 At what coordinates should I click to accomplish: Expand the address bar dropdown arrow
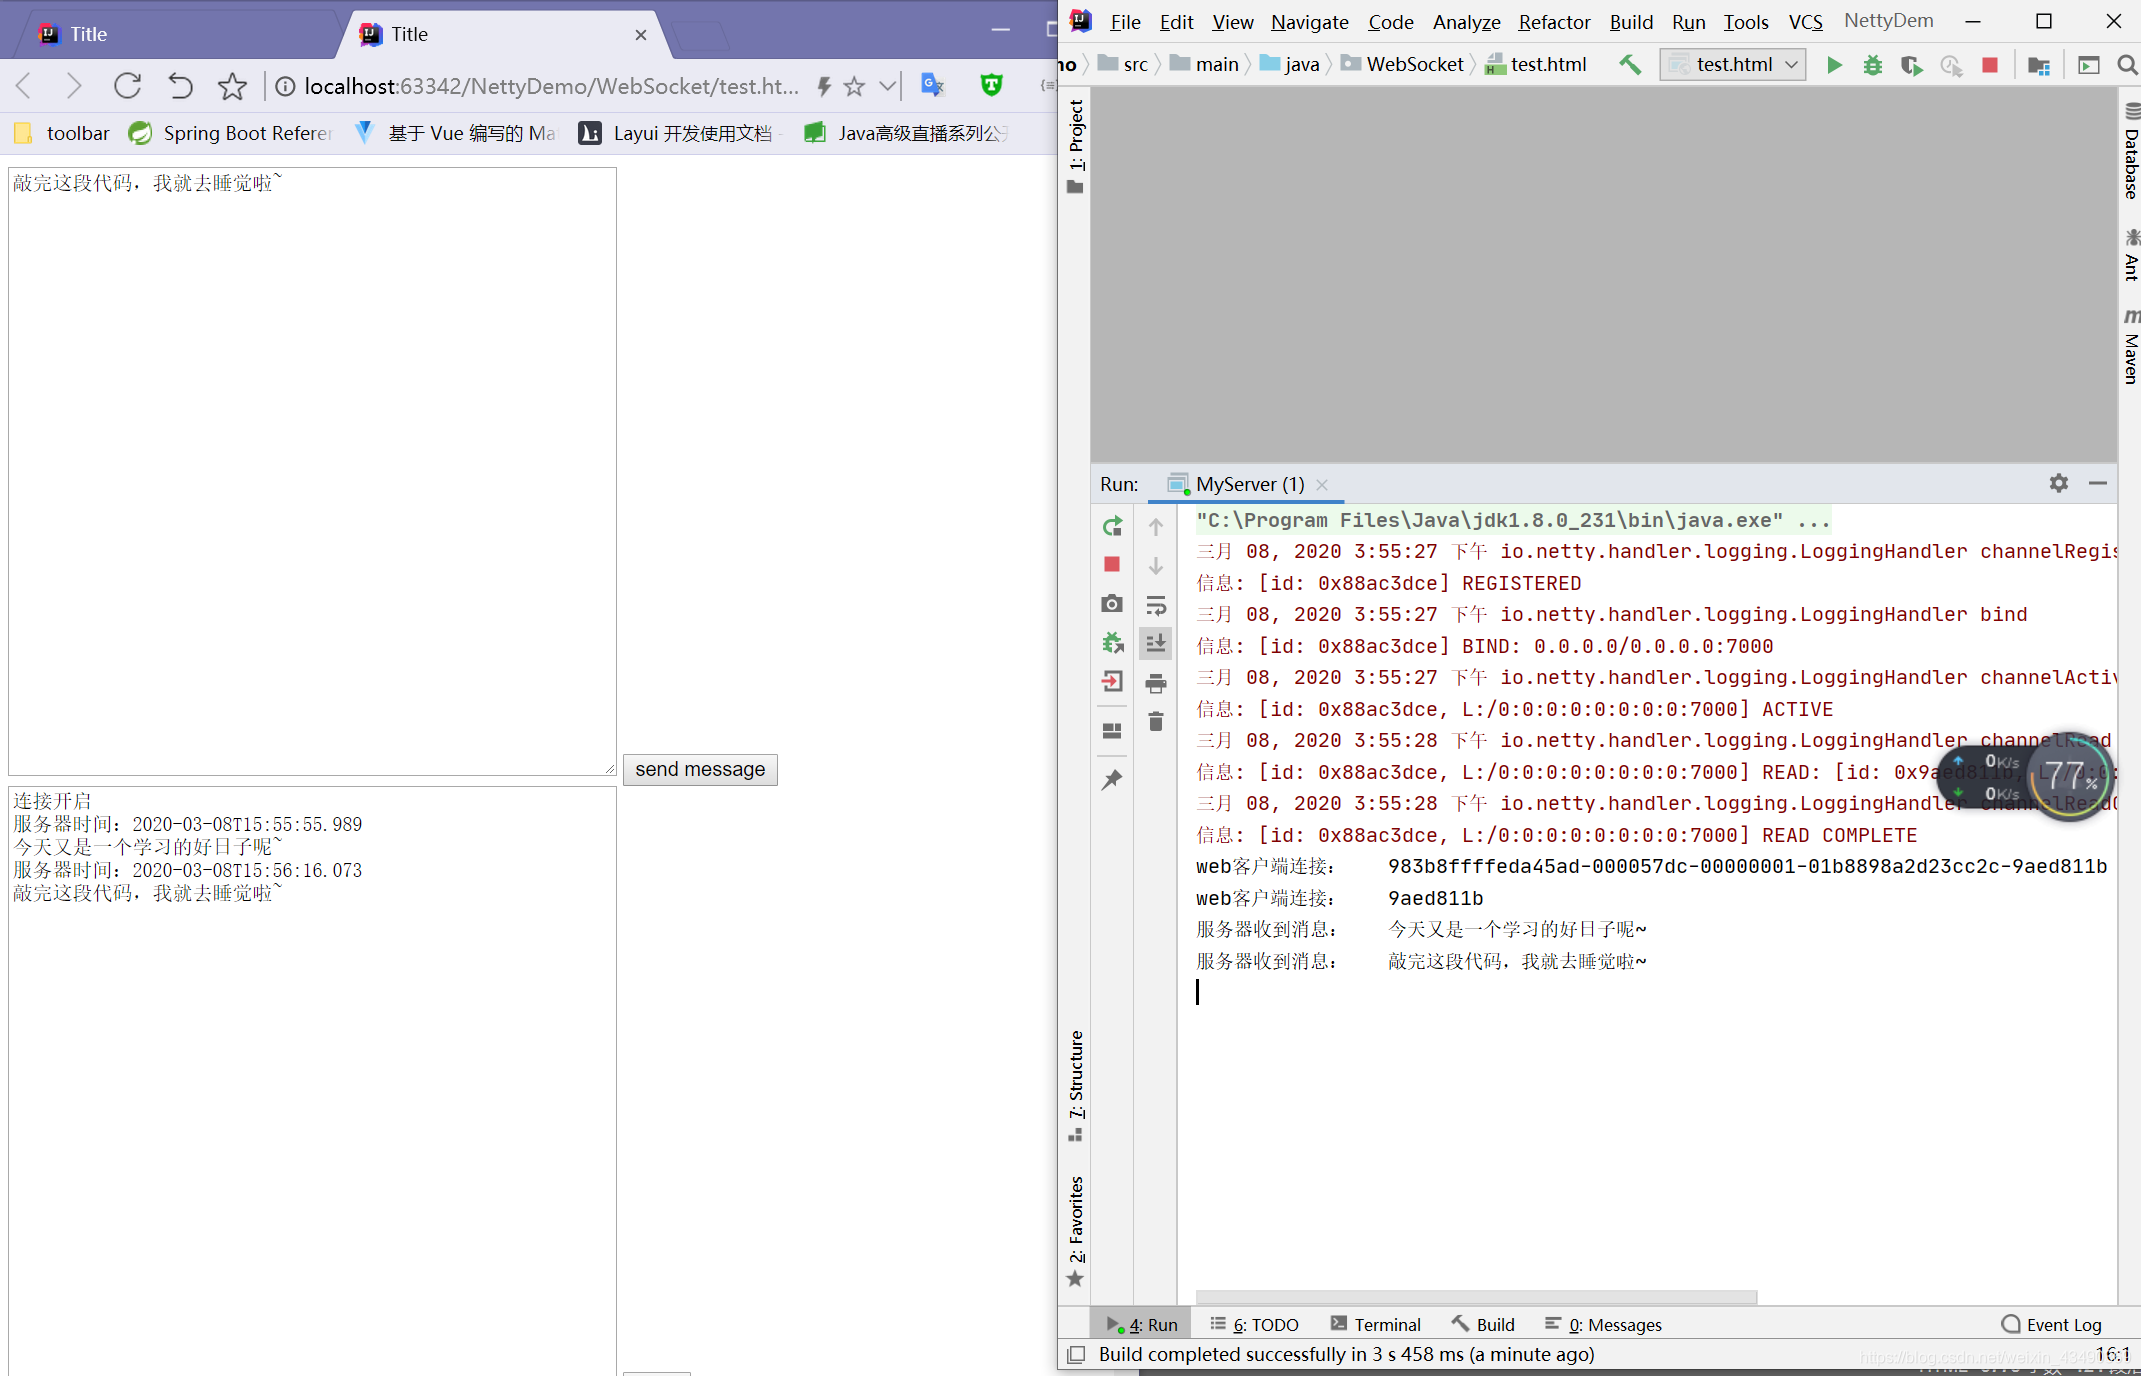pos(887,86)
